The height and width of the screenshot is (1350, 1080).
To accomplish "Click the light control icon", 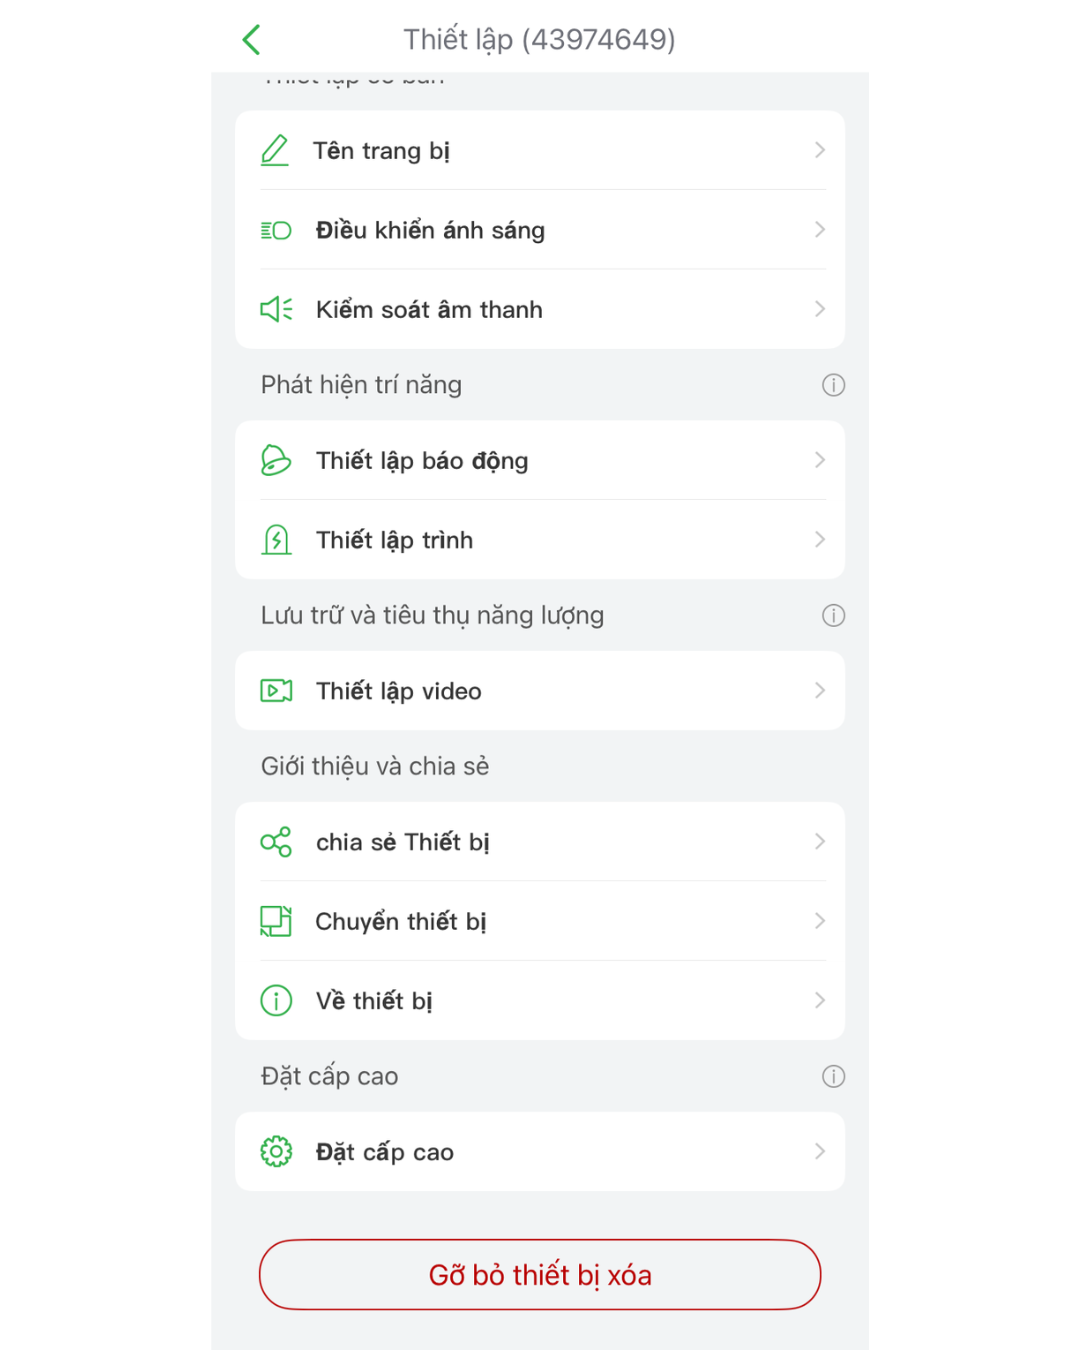I will click(x=276, y=230).
